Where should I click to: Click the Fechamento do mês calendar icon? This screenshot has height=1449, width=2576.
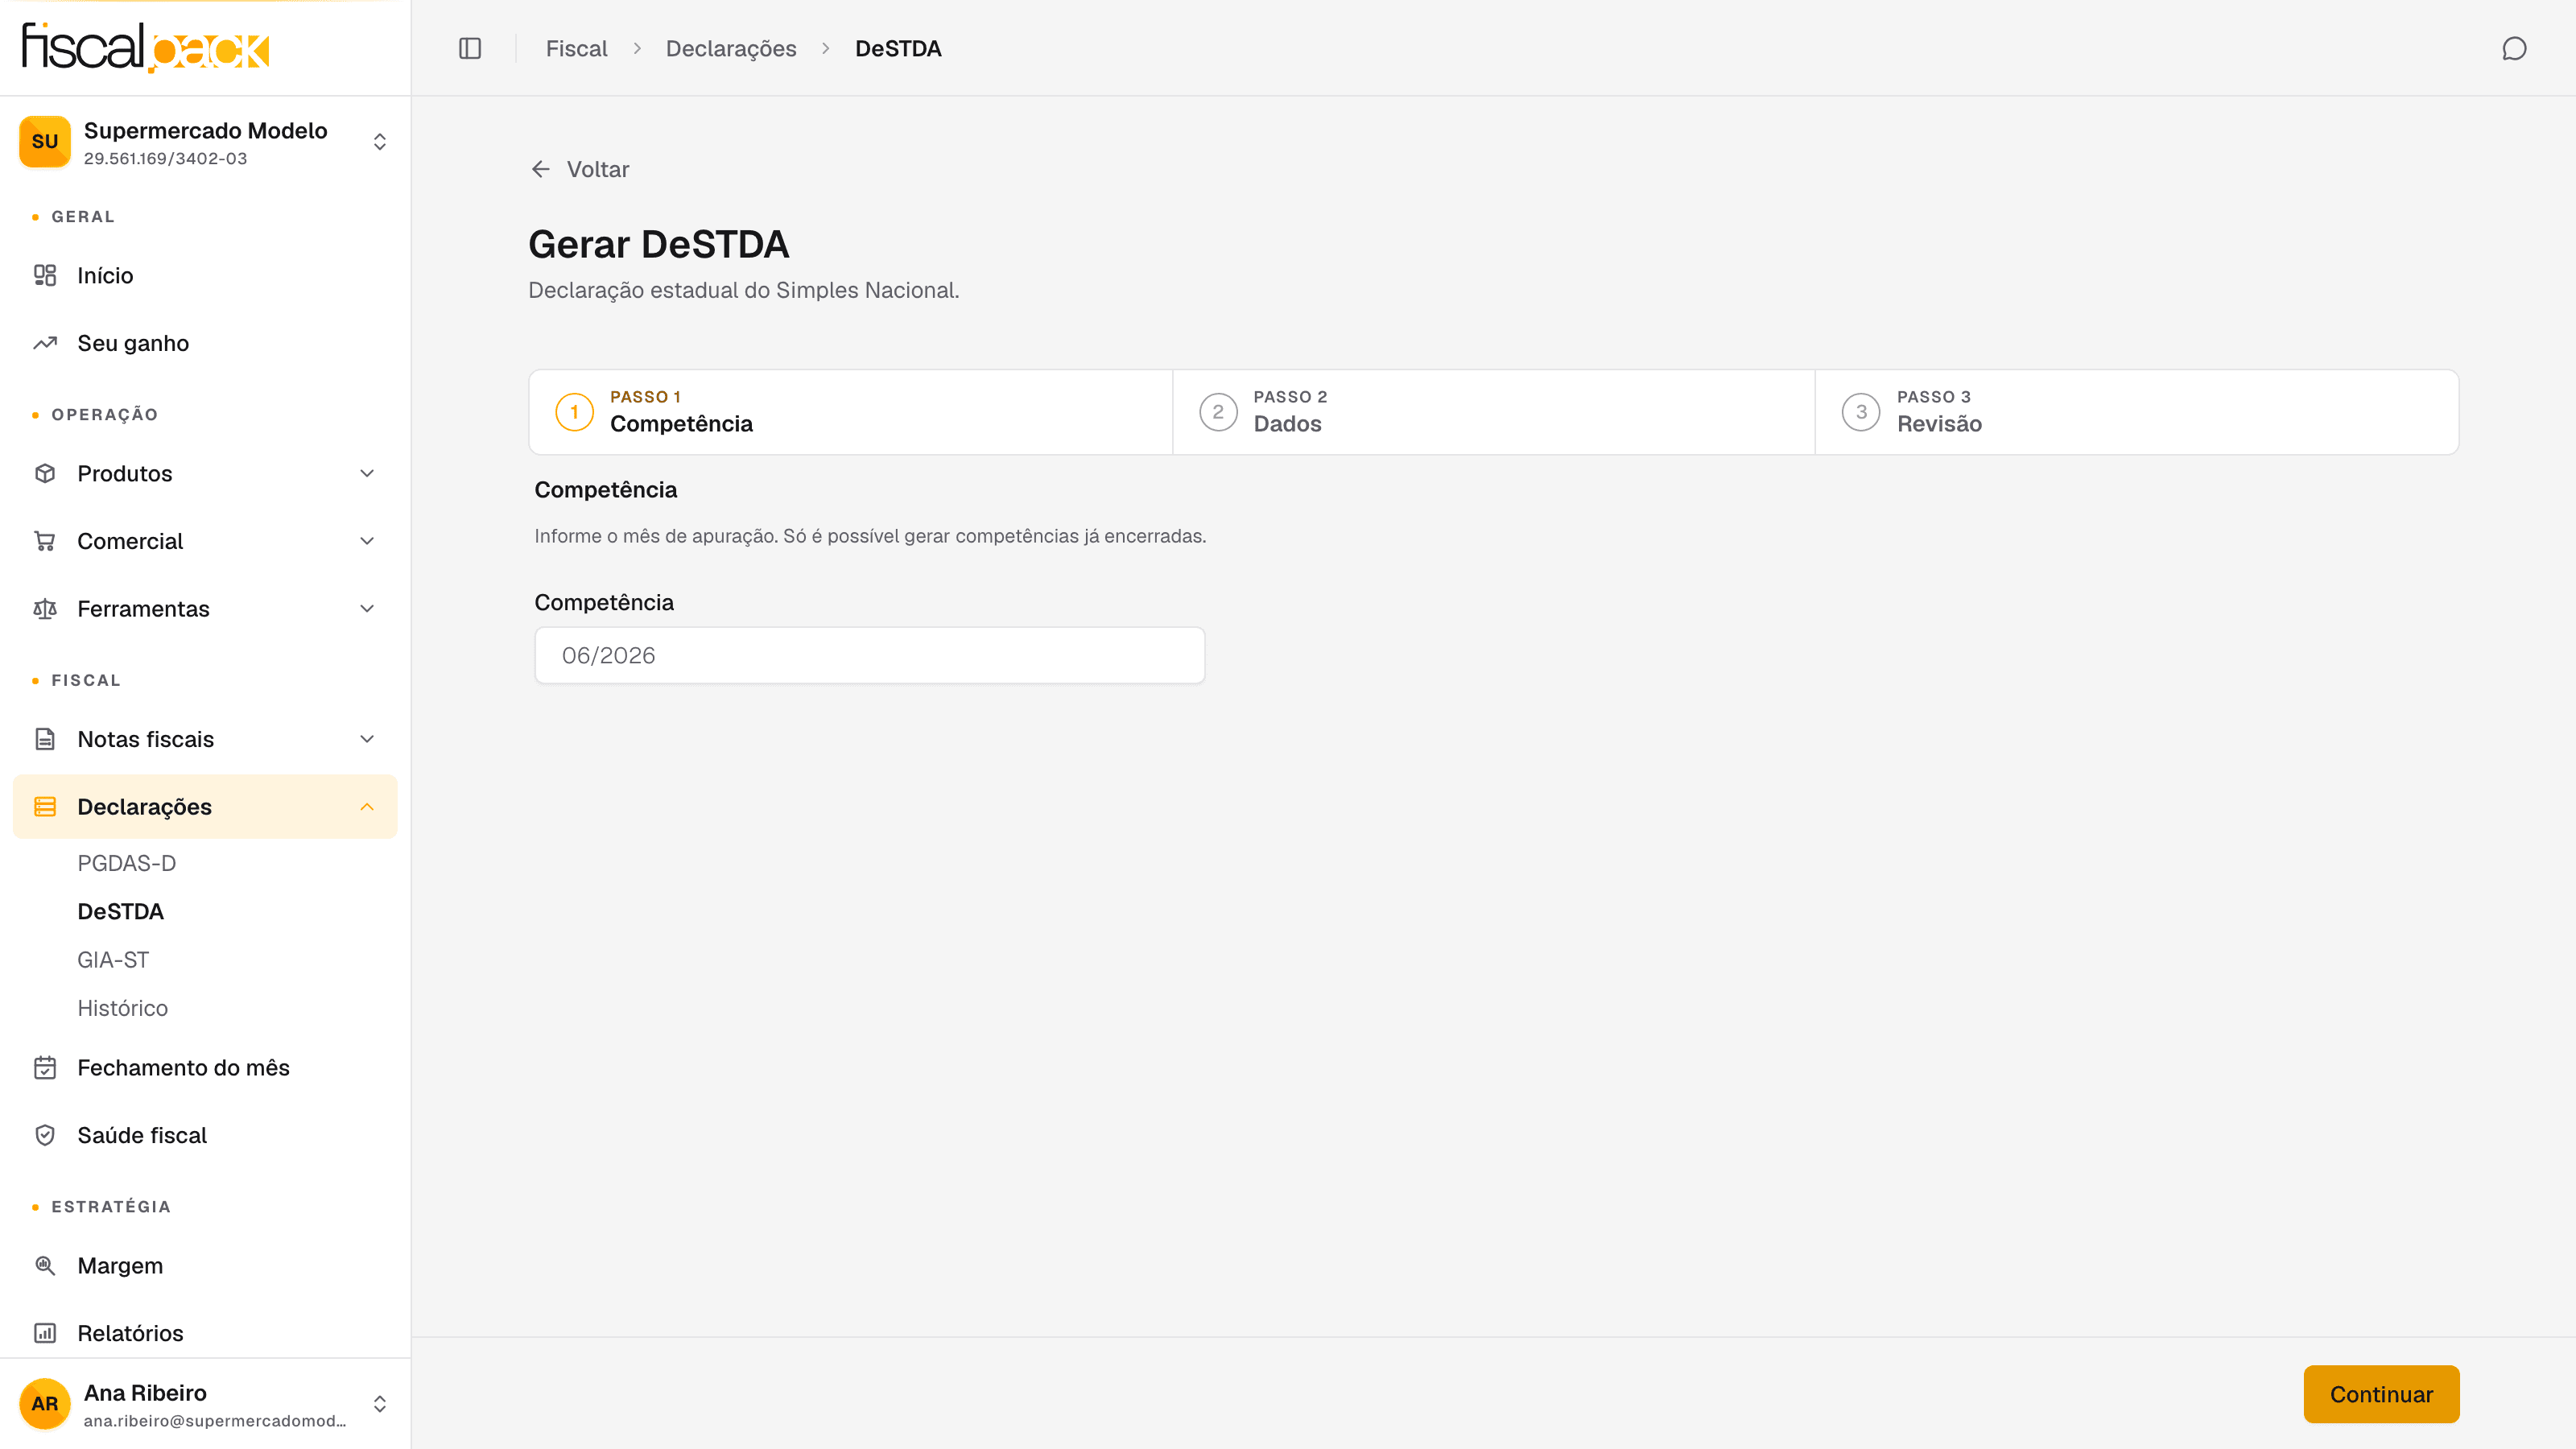tap(45, 1068)
